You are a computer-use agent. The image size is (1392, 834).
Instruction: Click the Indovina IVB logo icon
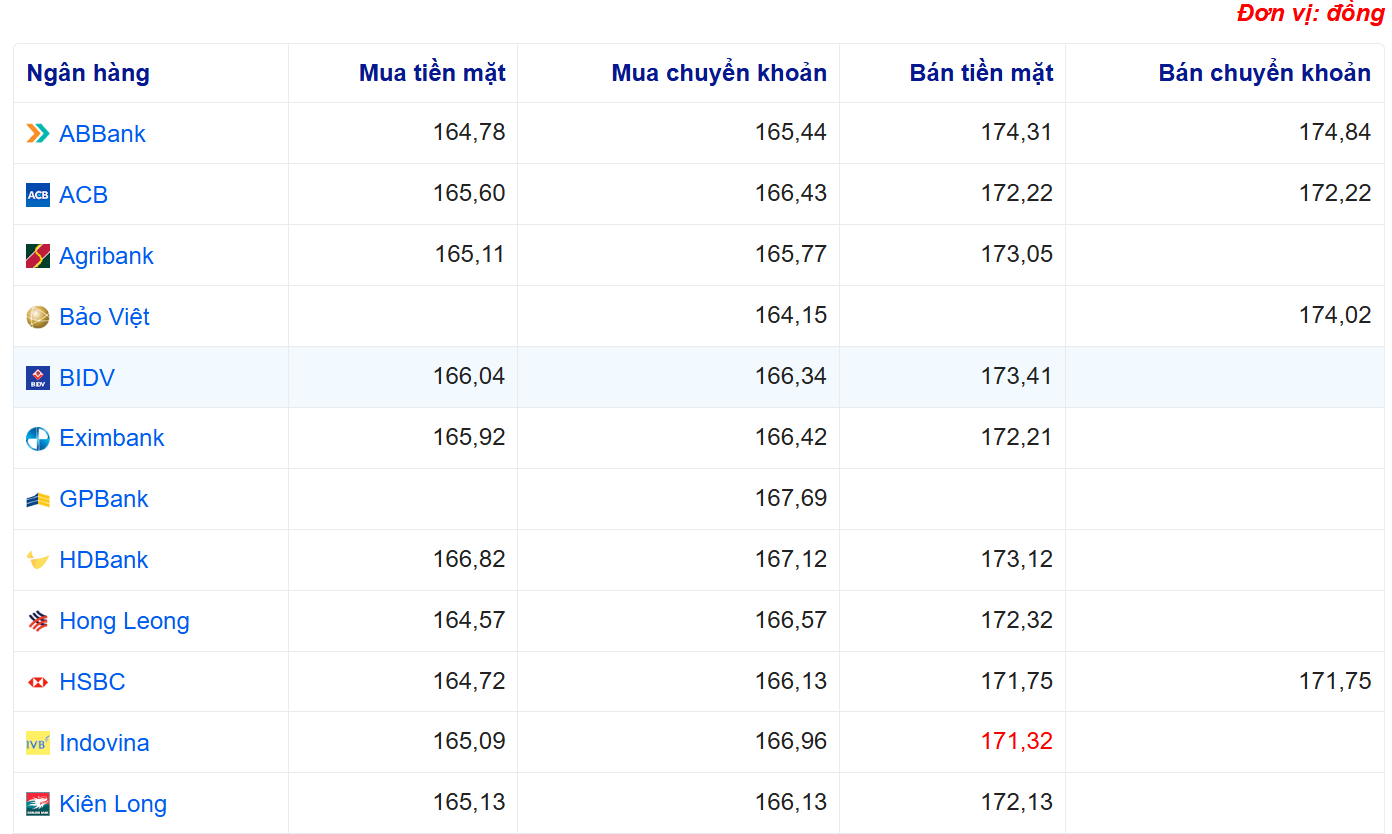pos(38,743)
